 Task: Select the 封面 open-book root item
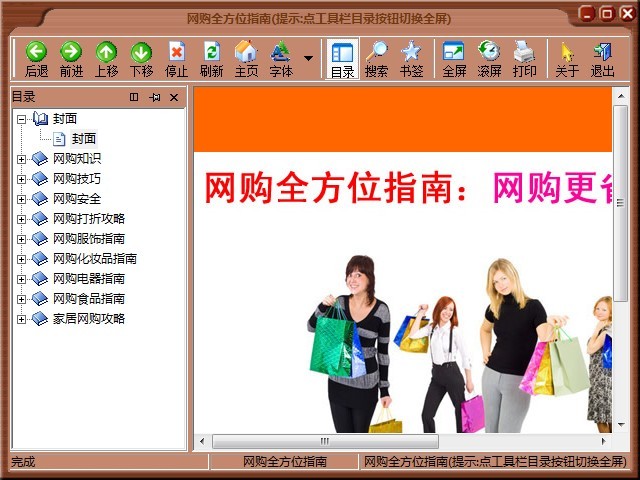65,119
